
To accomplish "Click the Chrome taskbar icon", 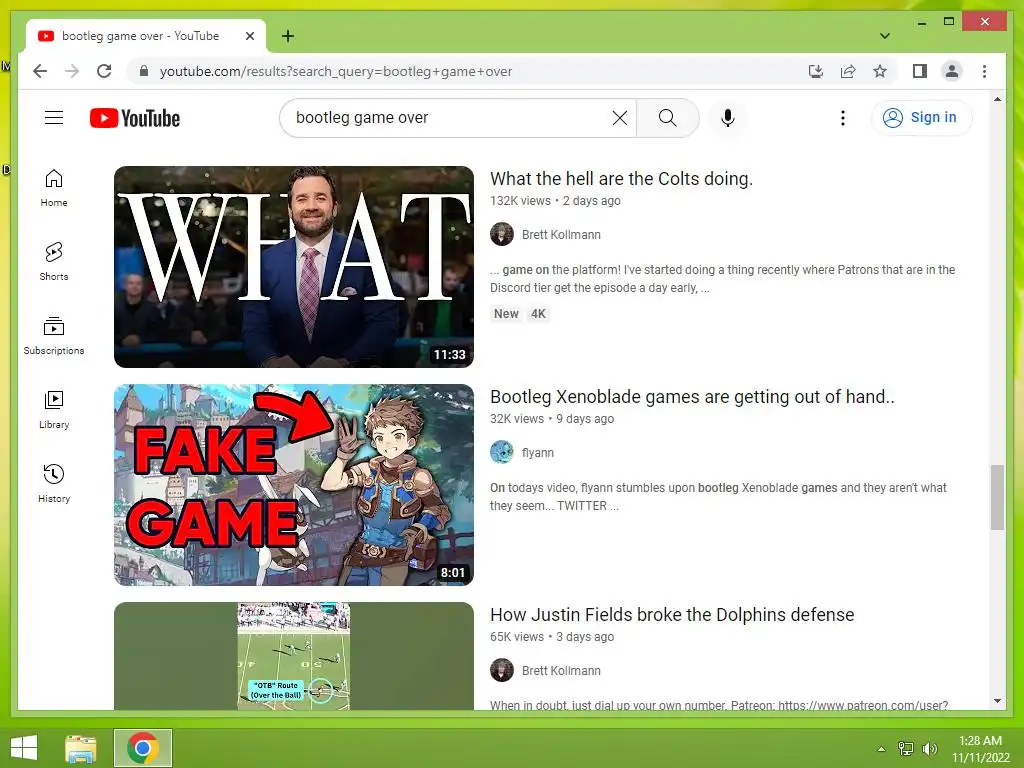I will (143, 748).
